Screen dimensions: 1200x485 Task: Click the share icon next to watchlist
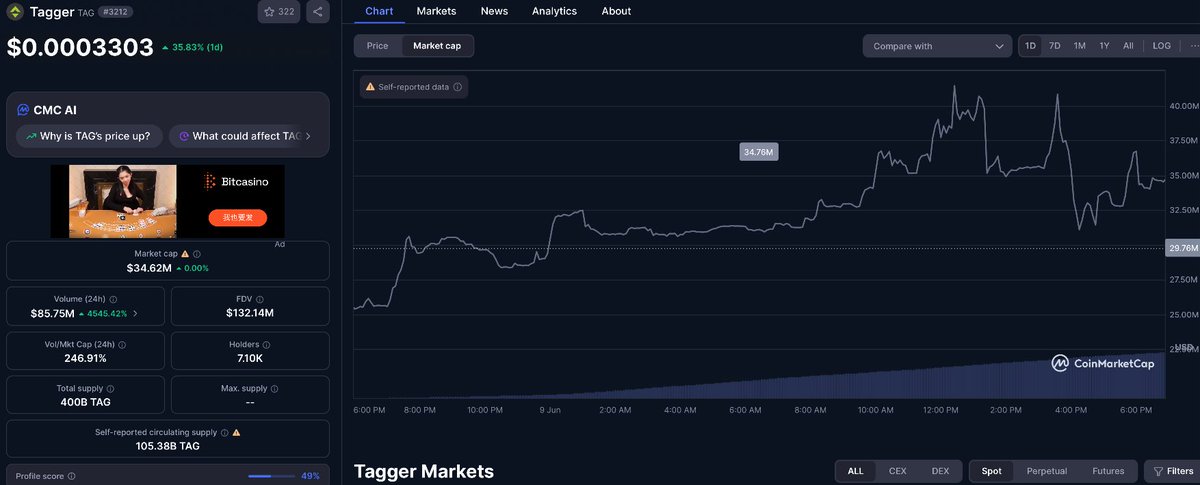click(317, 12)
